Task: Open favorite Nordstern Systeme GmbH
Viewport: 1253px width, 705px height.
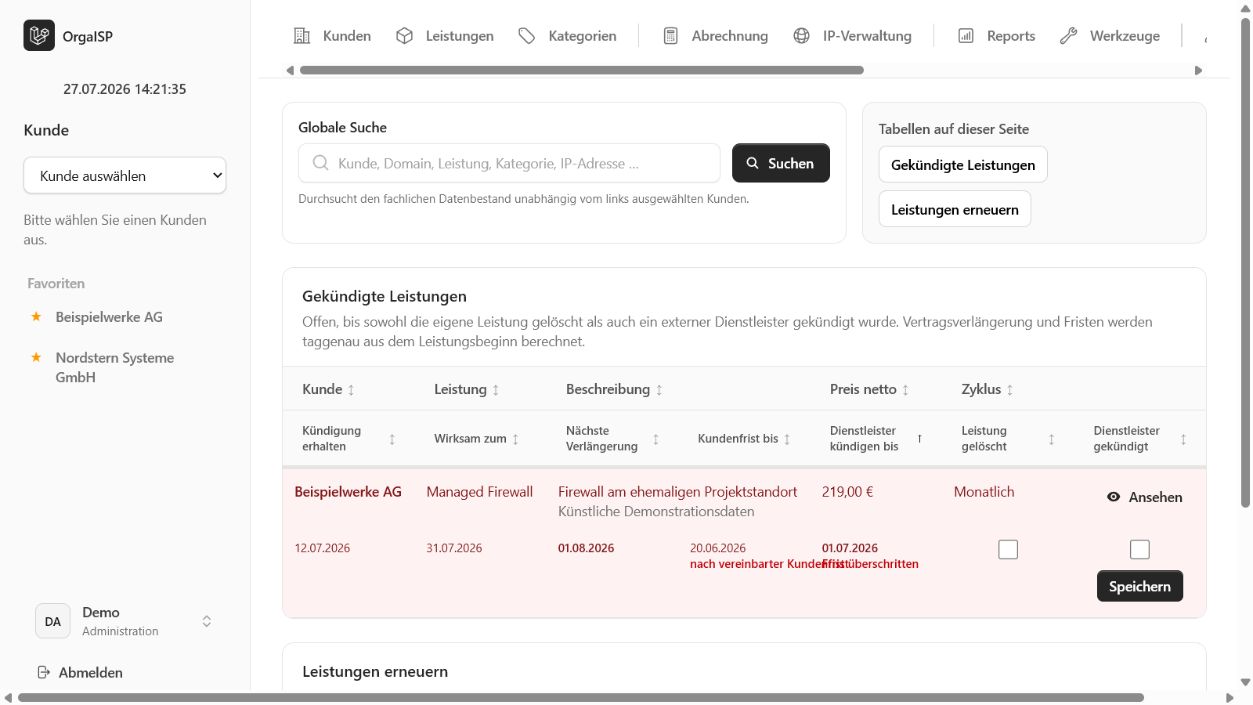Action: [115, 367]
